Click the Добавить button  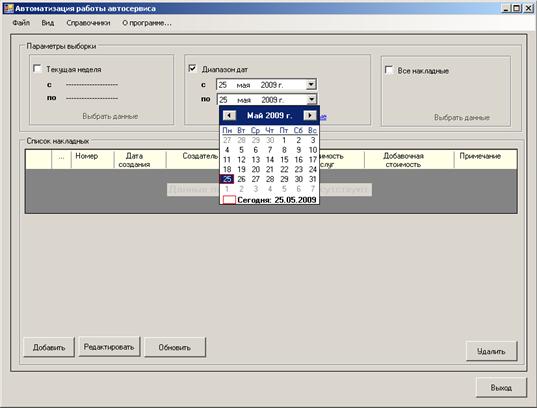click(x=49, y=347)
